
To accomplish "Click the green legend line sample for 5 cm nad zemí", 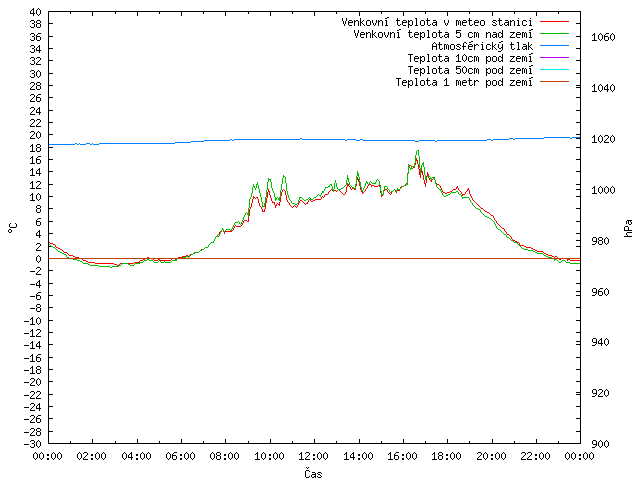I will [554, 34].
